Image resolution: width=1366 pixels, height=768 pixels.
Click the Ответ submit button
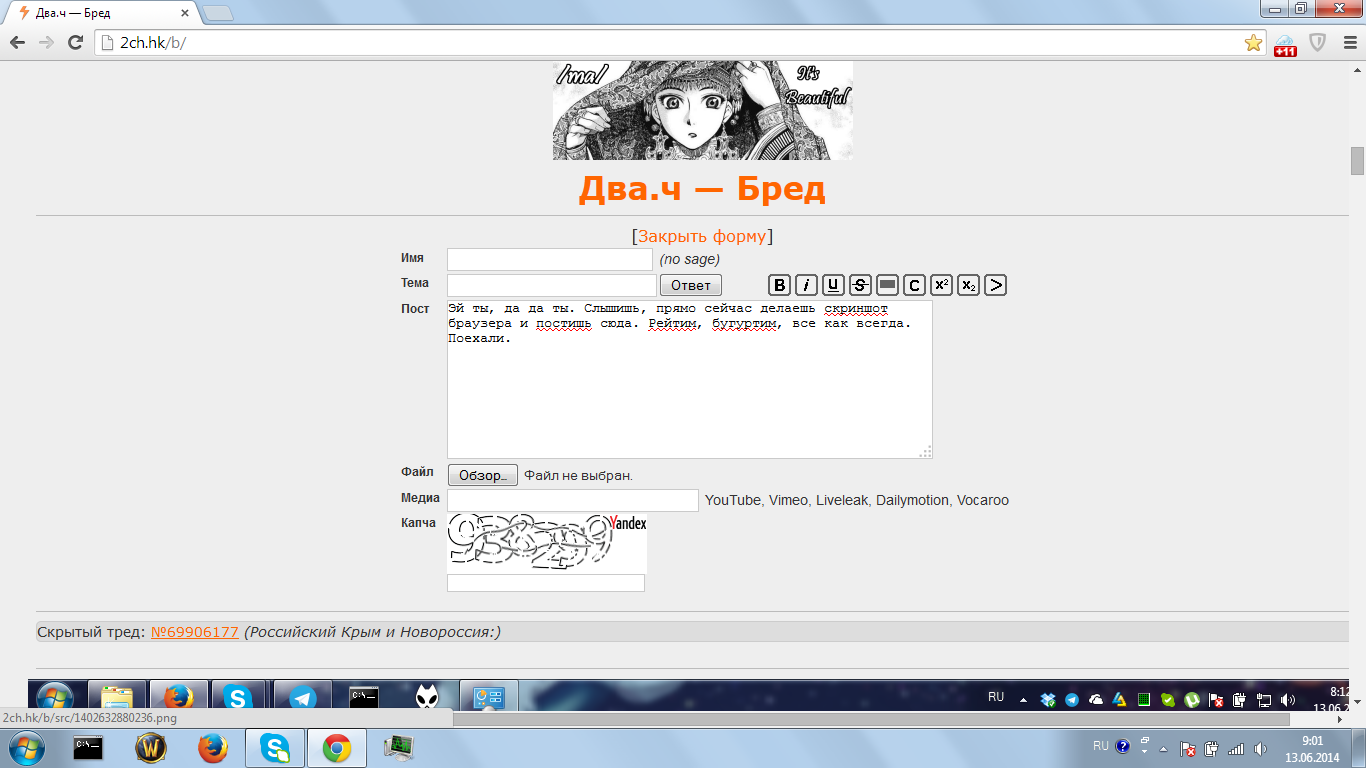pyautogui.click(x=691, y=285)
